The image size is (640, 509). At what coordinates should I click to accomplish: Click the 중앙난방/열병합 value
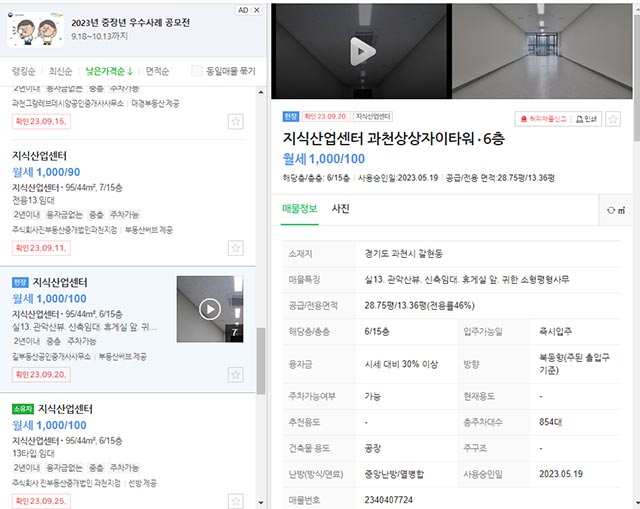point(394,474)
